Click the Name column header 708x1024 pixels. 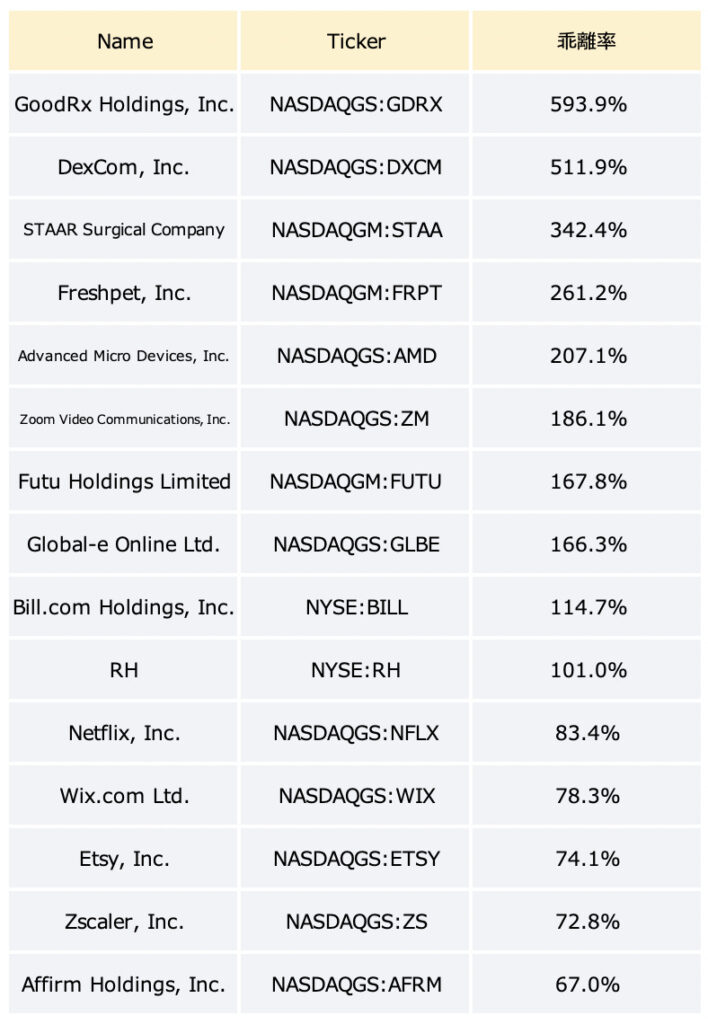coord(123,40)
